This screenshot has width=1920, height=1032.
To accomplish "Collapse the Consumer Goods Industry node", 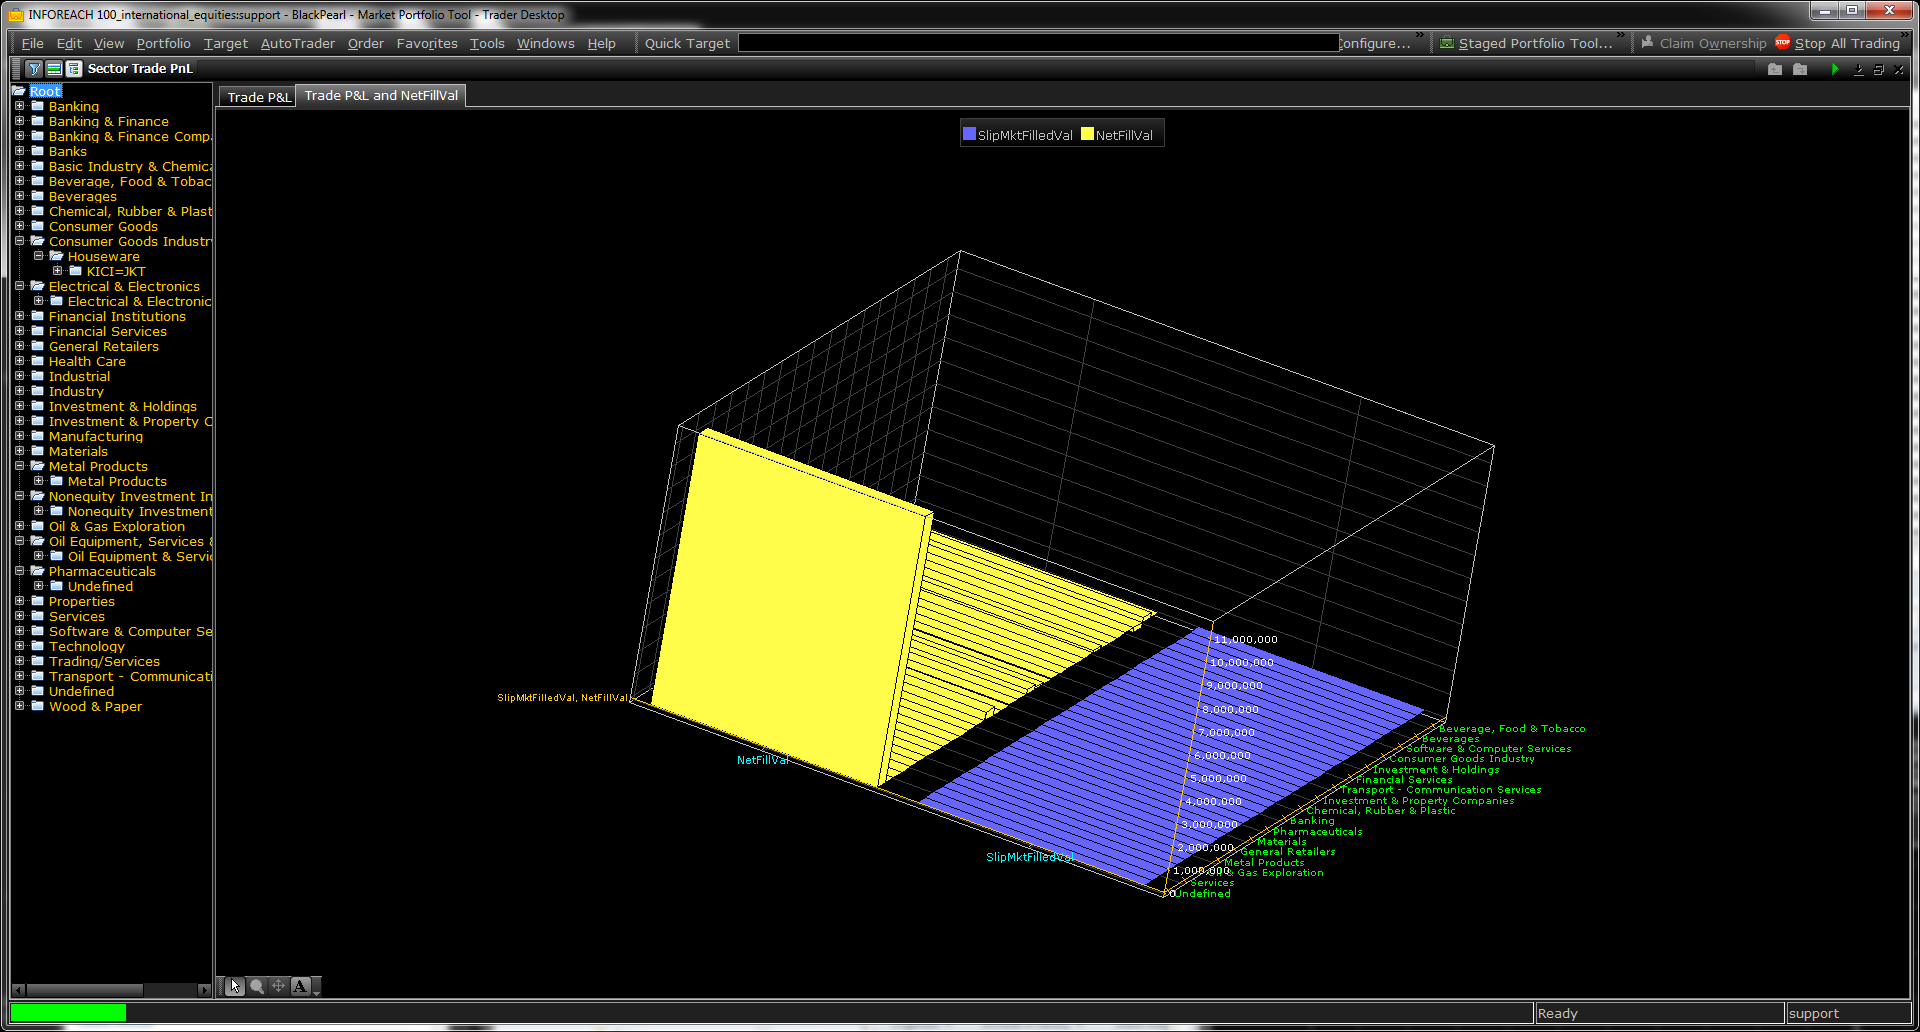I will pos(19,241).
